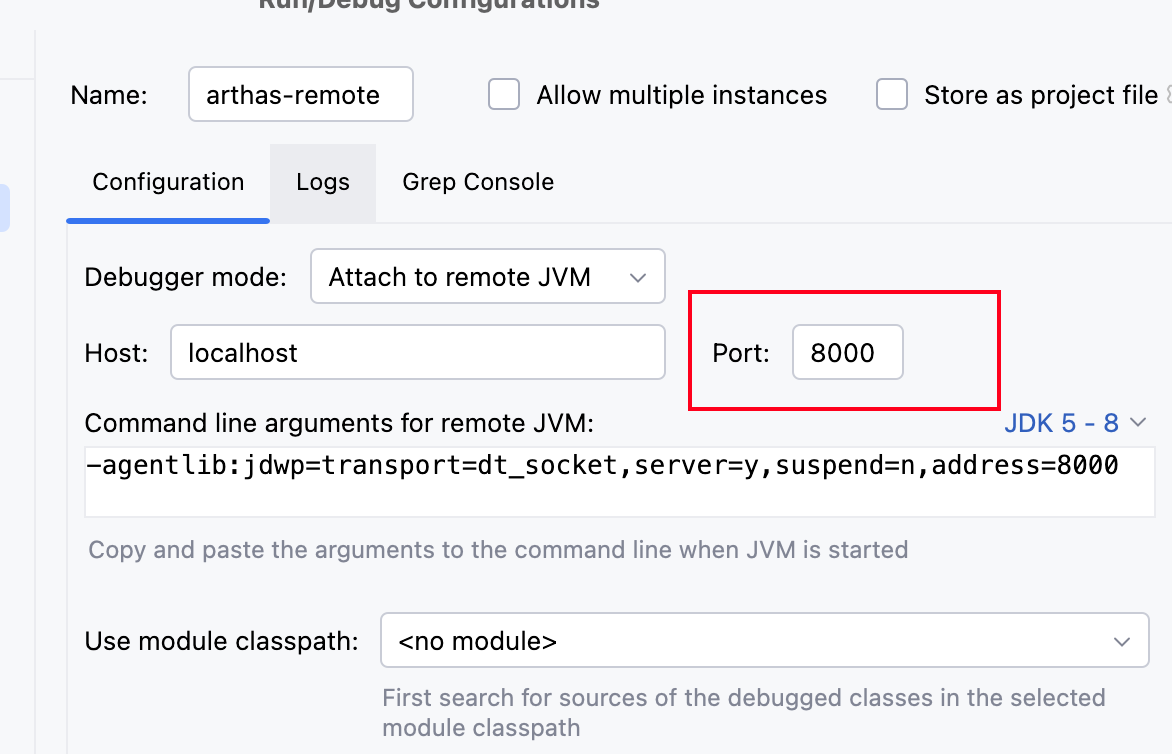Click the Name field containing arthas-remote

(x=300, y=96)
